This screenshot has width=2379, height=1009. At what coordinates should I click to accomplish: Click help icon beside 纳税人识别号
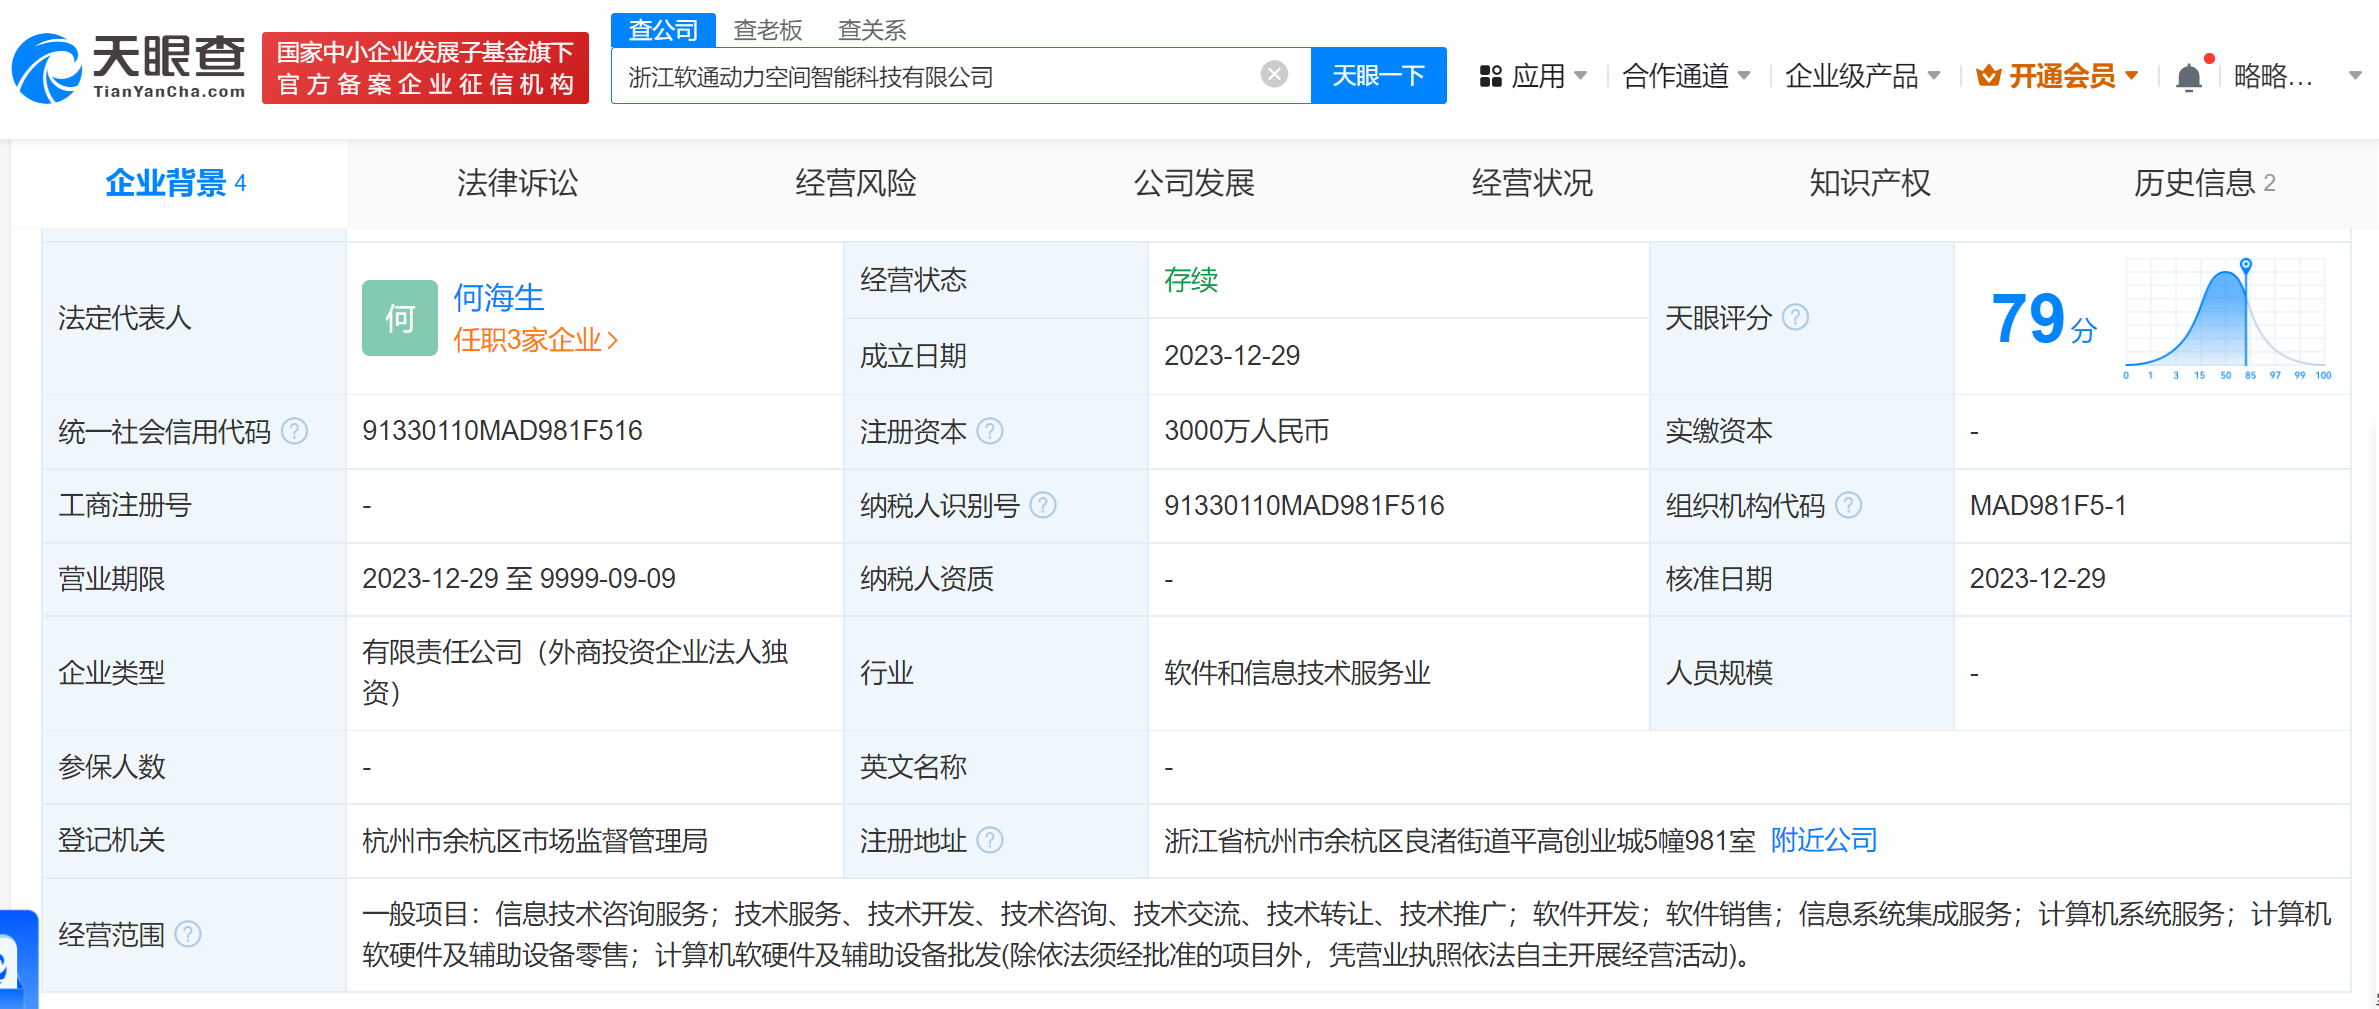1042,505
